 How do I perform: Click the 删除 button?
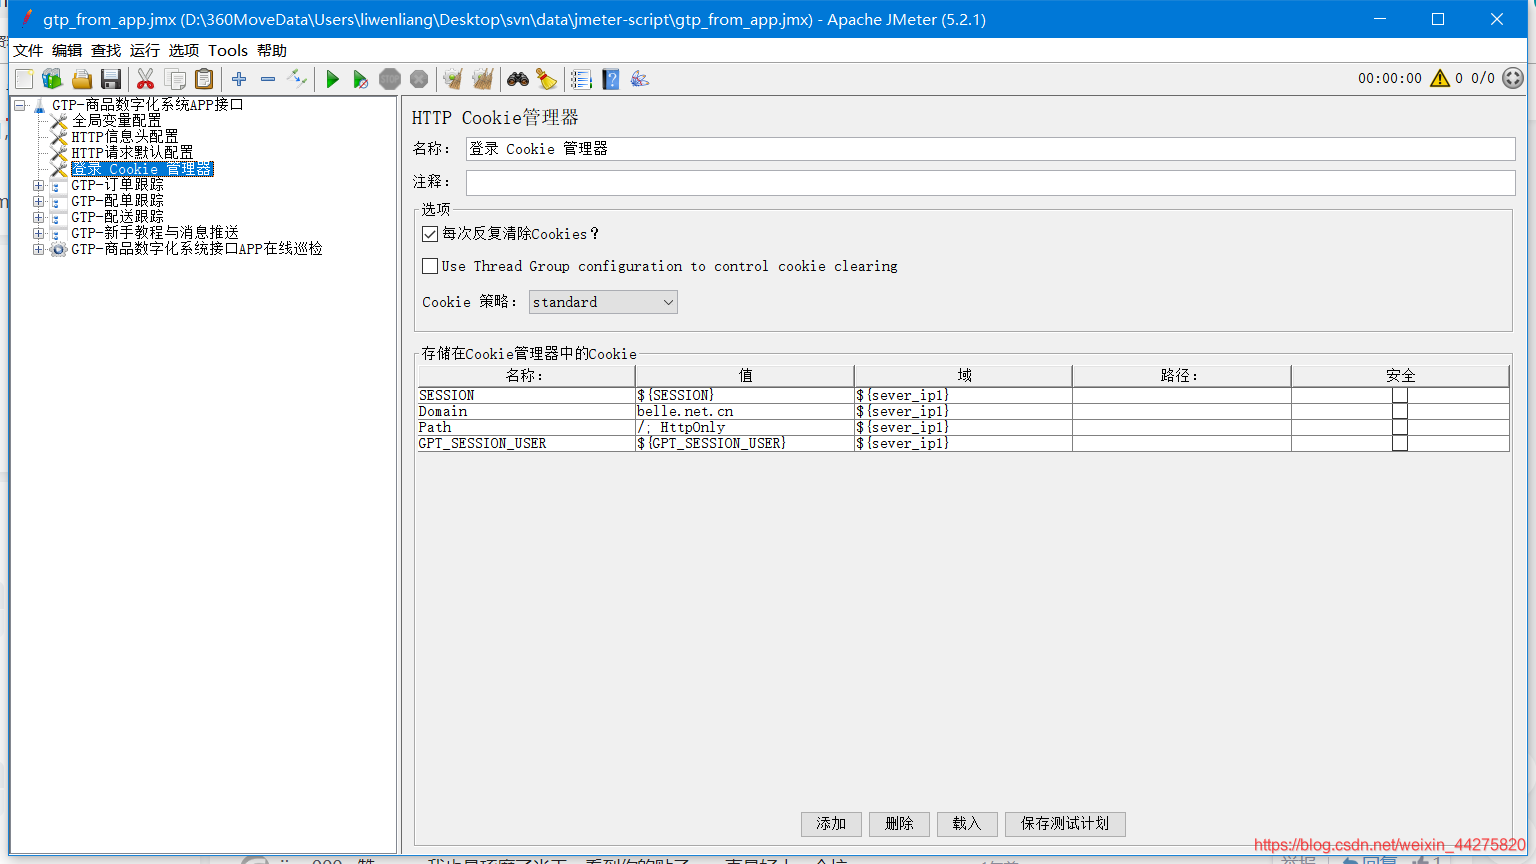(899, 823)
